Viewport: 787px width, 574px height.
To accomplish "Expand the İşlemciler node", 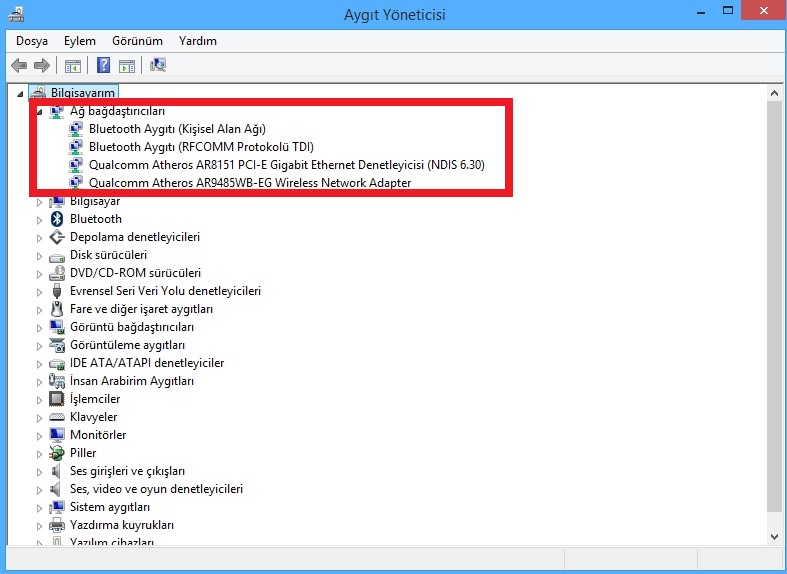I will 39,400.
